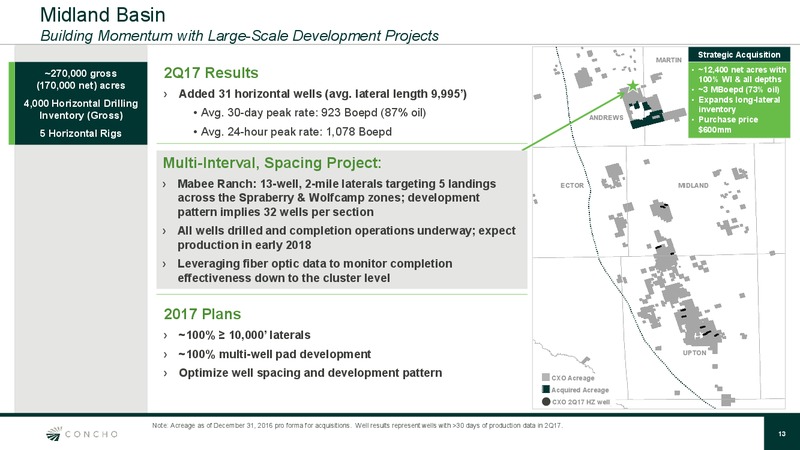Click the subtitle 'Building Momentum with Large-Scale Development Projects'
800x450 pixels.
(239, 36)
